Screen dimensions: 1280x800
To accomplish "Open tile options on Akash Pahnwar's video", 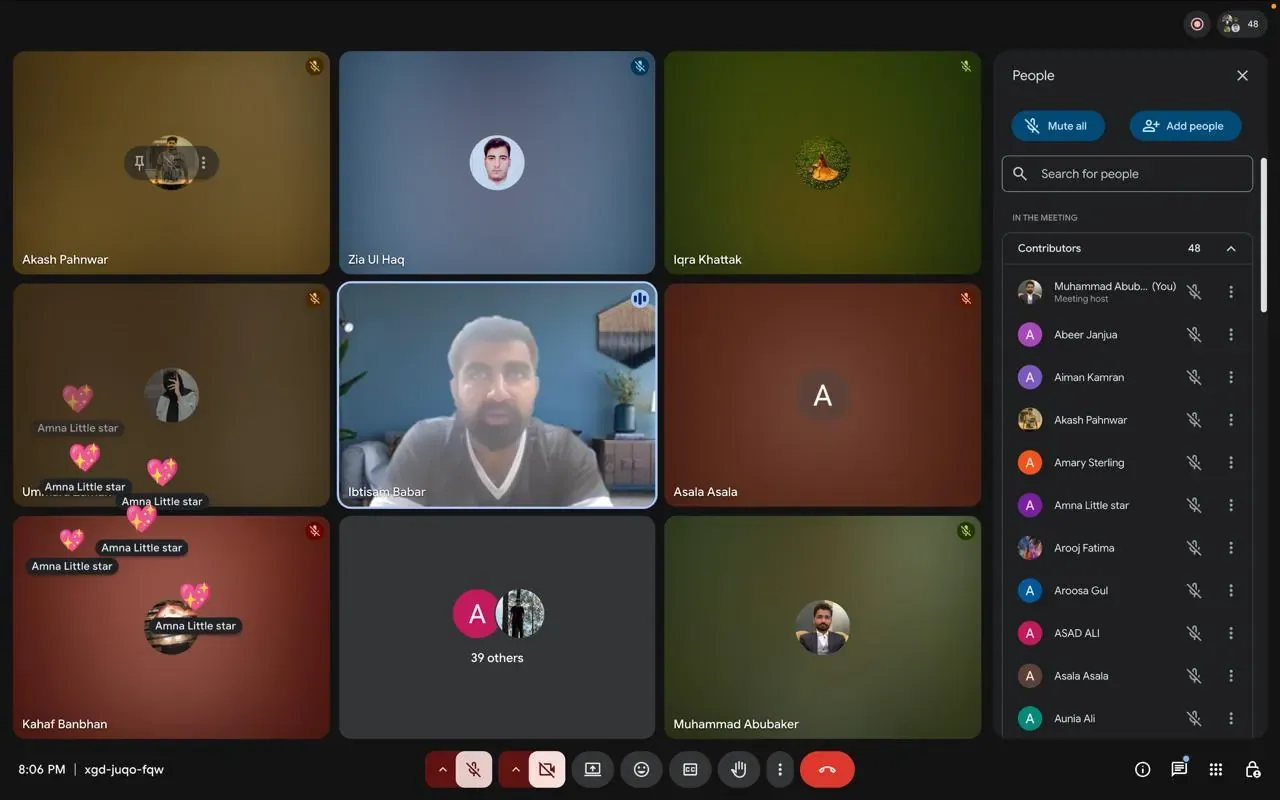I will coord(203,162).
